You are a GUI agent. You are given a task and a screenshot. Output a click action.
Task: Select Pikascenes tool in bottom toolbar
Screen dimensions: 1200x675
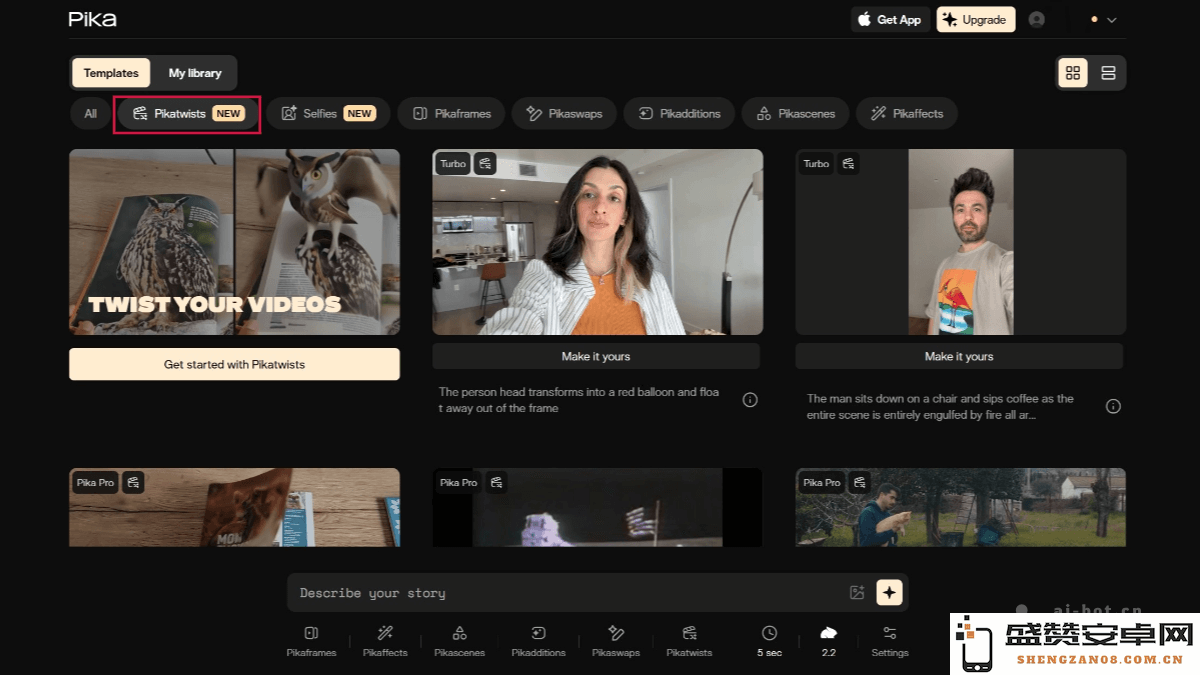tap(459, 642)
